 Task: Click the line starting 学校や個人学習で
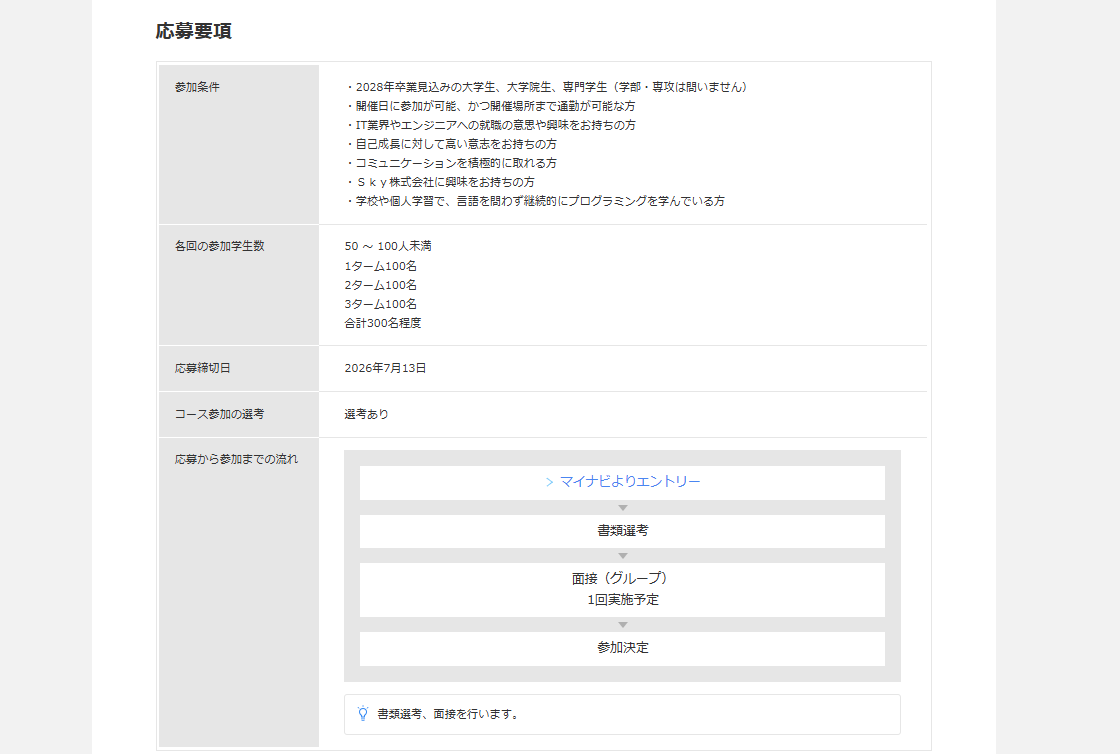click(x=535, y=201)
